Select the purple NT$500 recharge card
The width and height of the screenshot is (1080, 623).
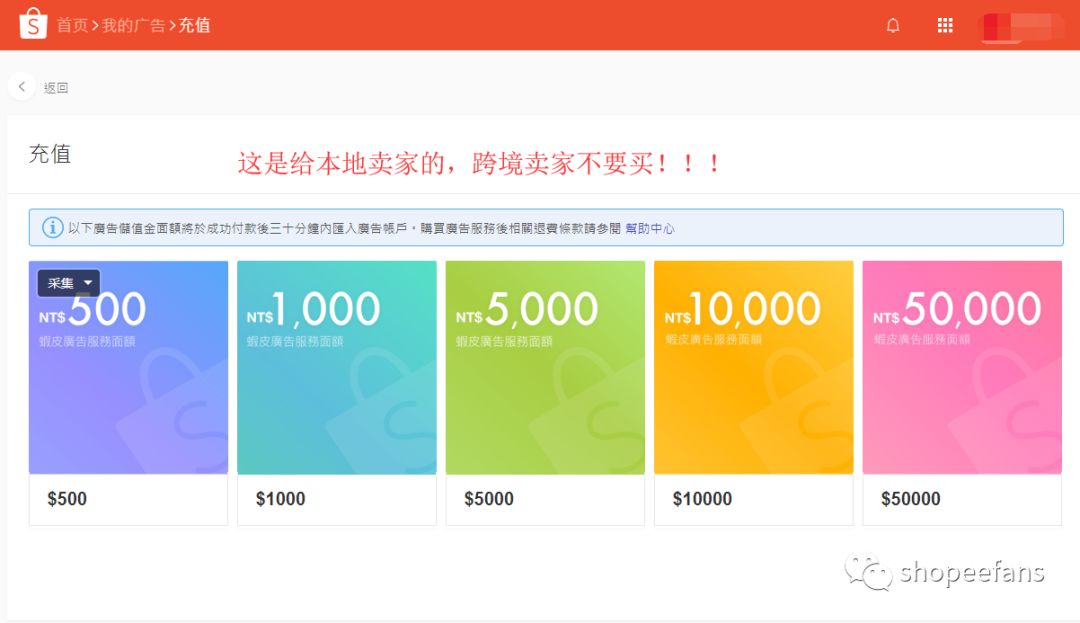pos(128,367)
